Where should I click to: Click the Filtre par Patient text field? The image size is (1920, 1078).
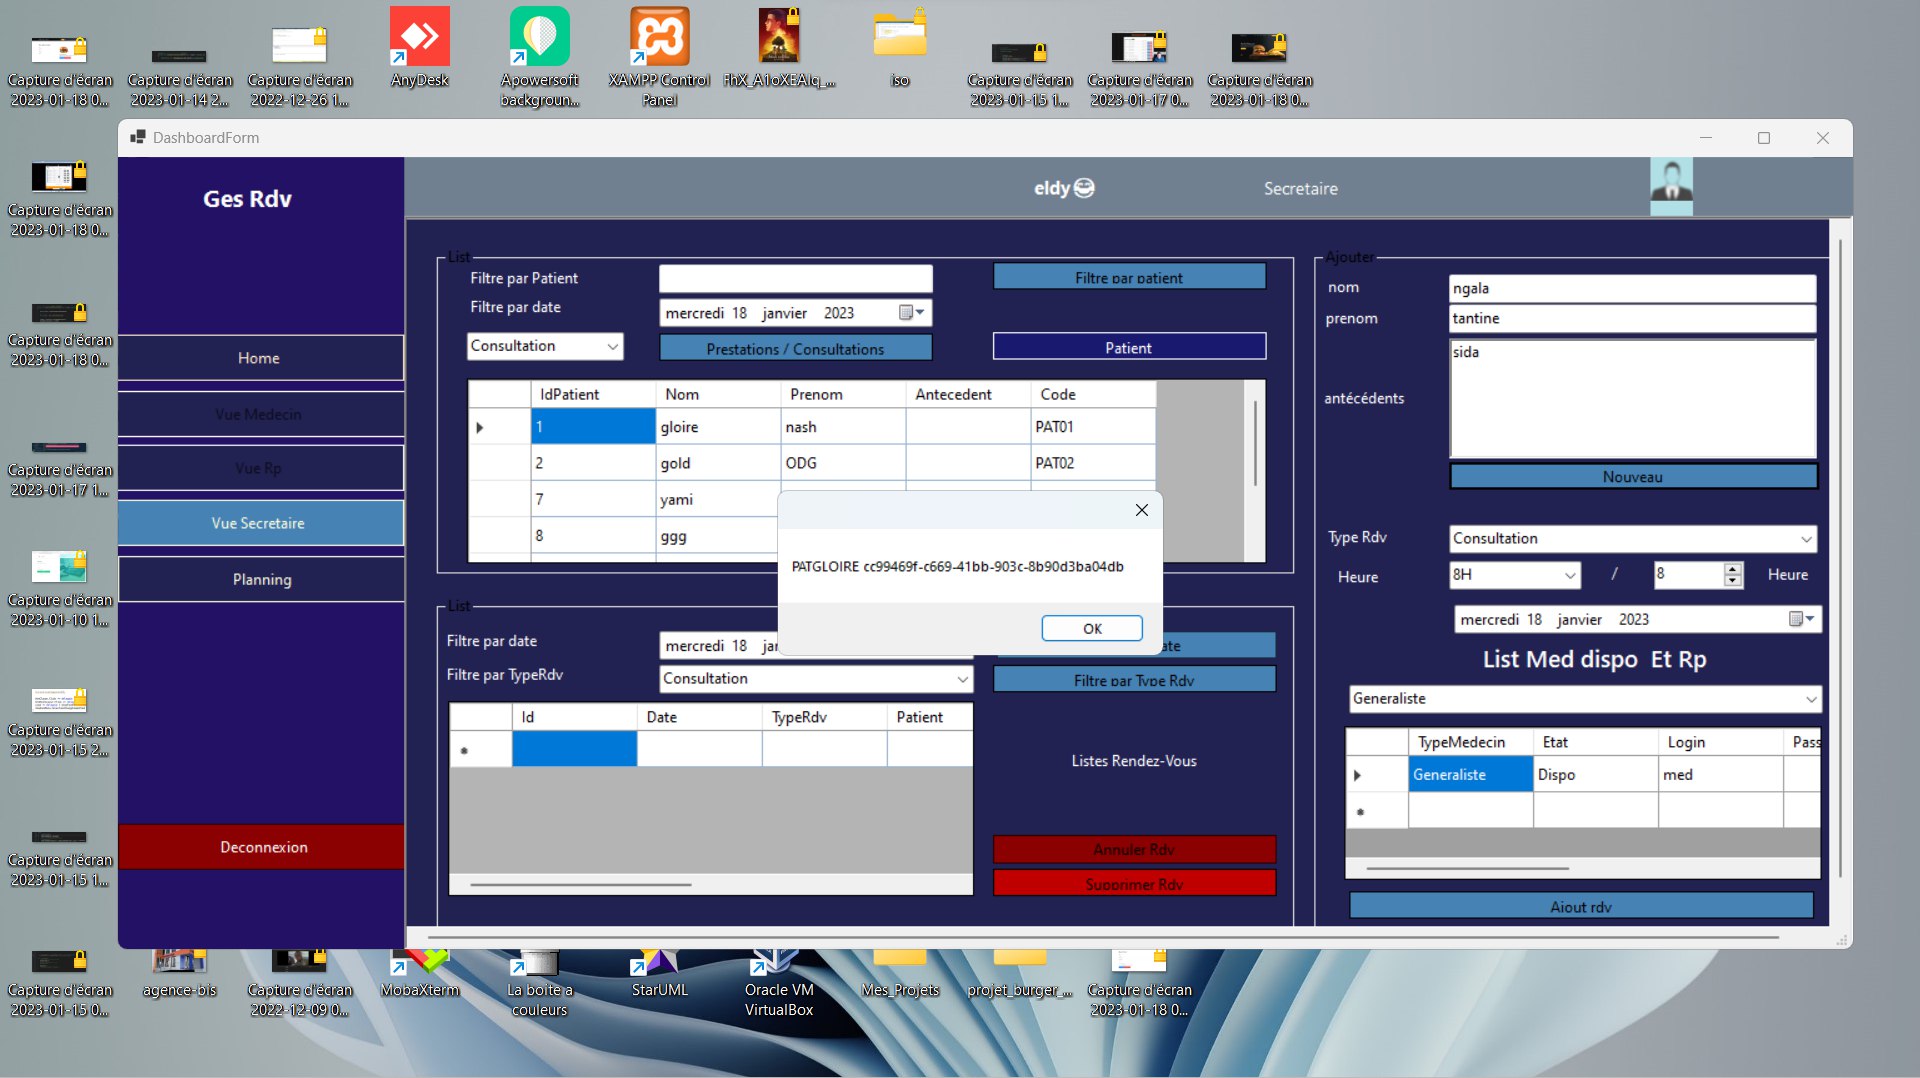(795, 278)
